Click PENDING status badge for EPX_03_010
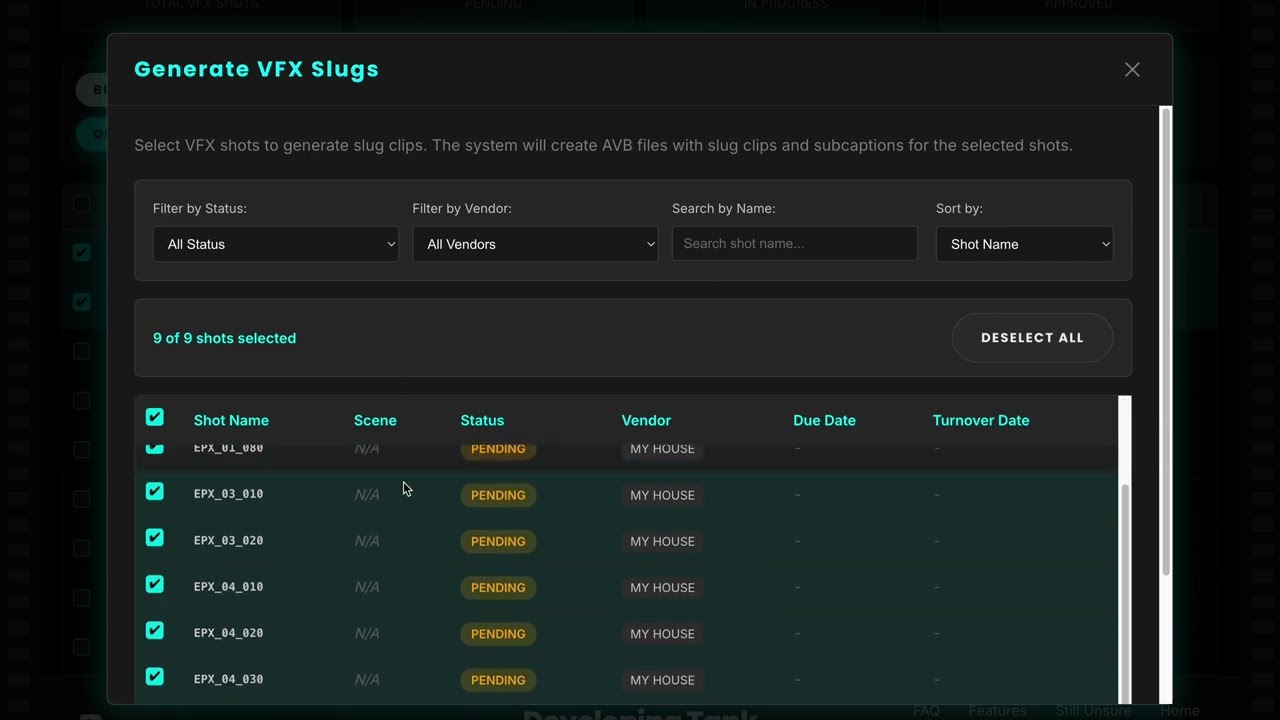The image size is (1280, 720). (498, 495)
